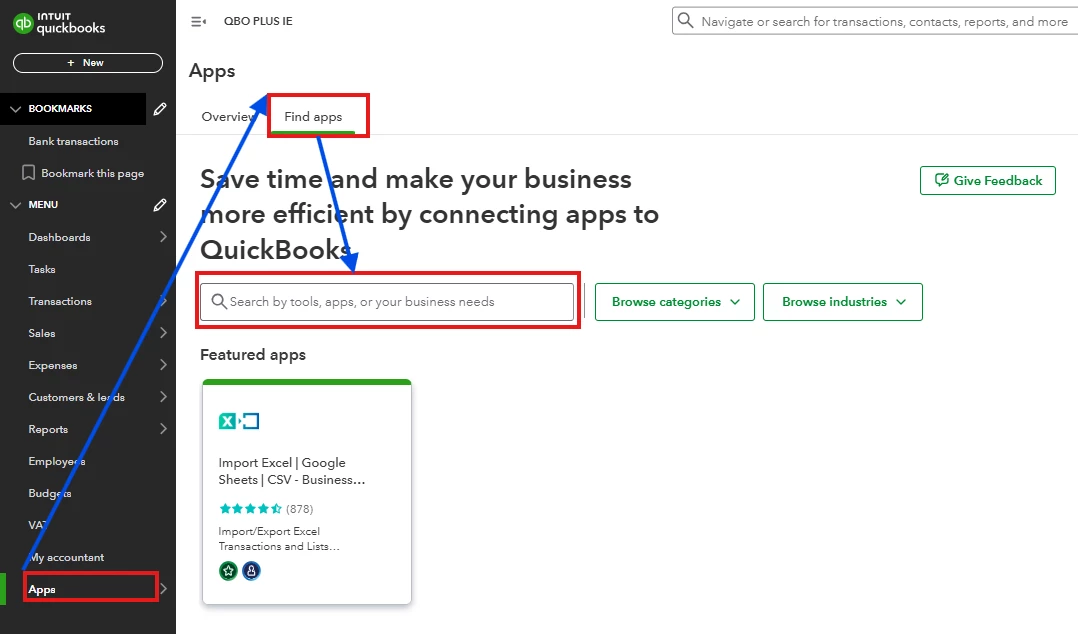Collapse the BOOKMARKS section
The height and width of the screenshot is (634, 1078).
(x=15, y=109)
